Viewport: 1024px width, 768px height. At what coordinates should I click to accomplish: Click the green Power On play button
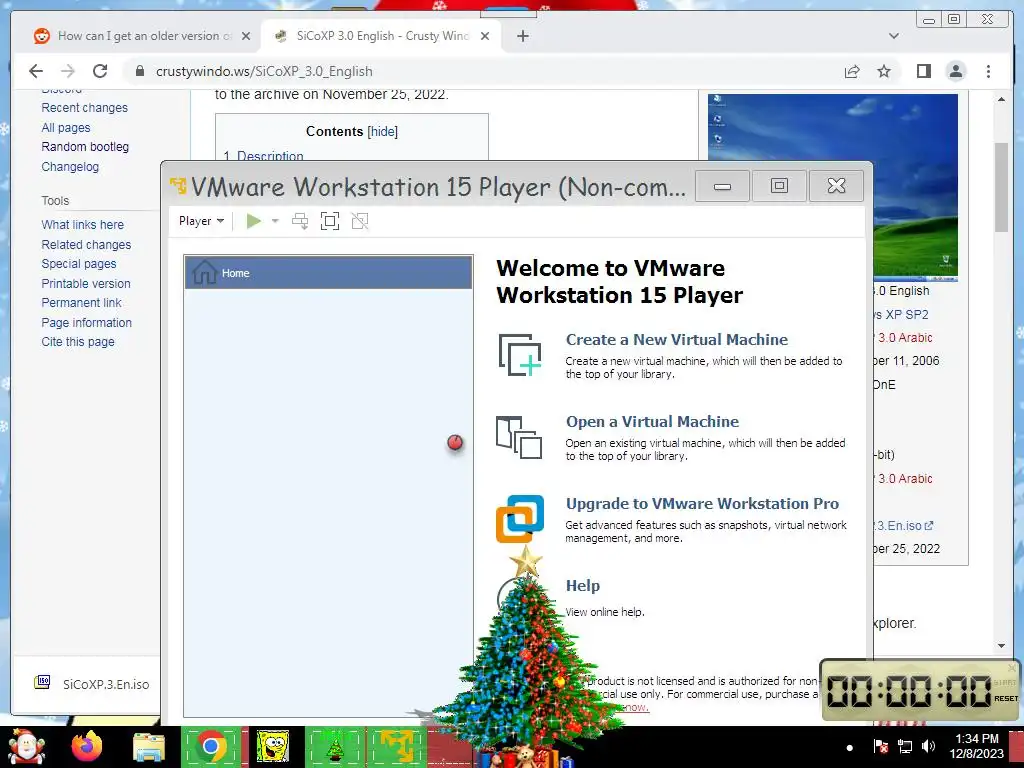tap(254, 221)
